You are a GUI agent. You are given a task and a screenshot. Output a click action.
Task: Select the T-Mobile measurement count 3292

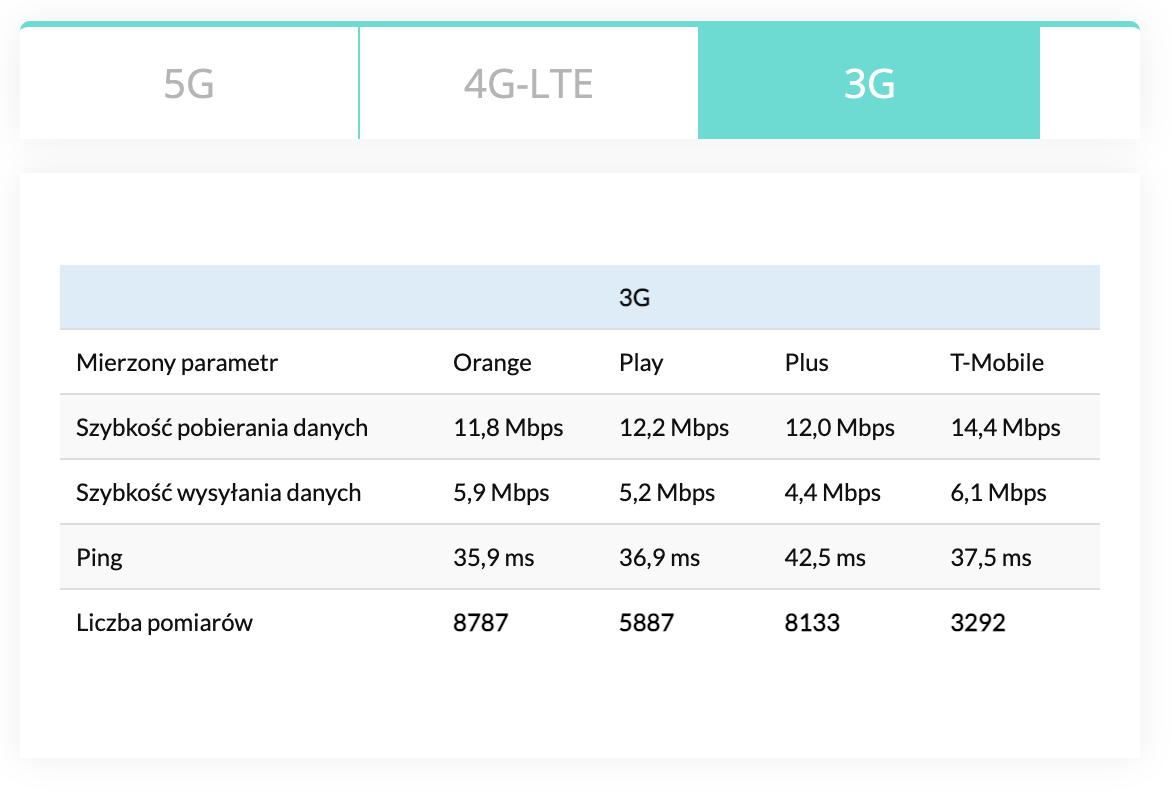pos(978,623)
